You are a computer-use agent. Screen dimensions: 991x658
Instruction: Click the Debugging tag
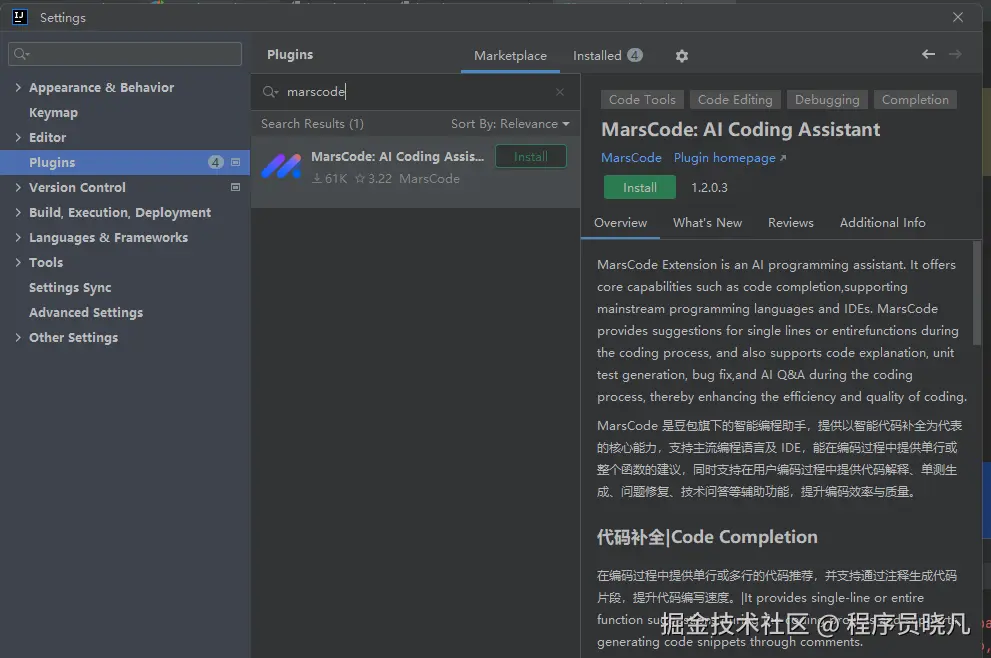[827, 100]
